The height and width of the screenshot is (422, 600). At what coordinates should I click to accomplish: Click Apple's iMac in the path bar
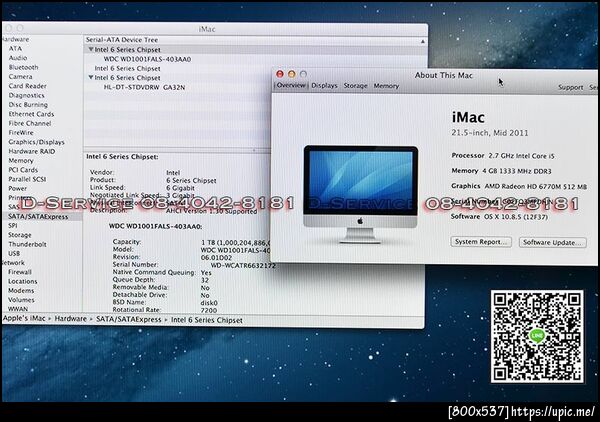[24, 319]
